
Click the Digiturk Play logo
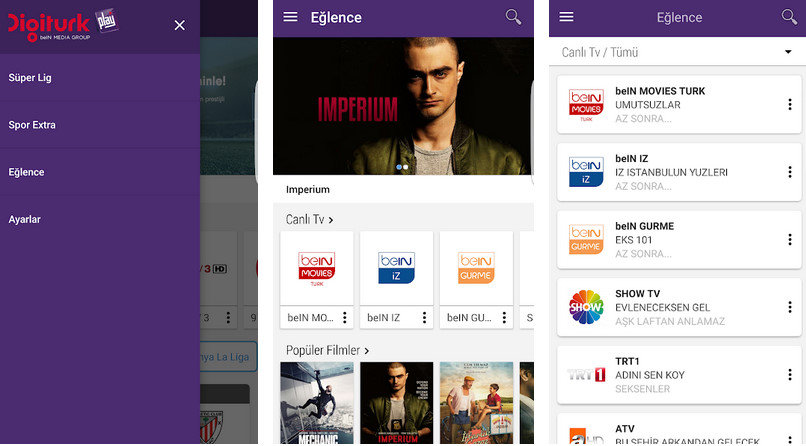[x=63, y=25]
